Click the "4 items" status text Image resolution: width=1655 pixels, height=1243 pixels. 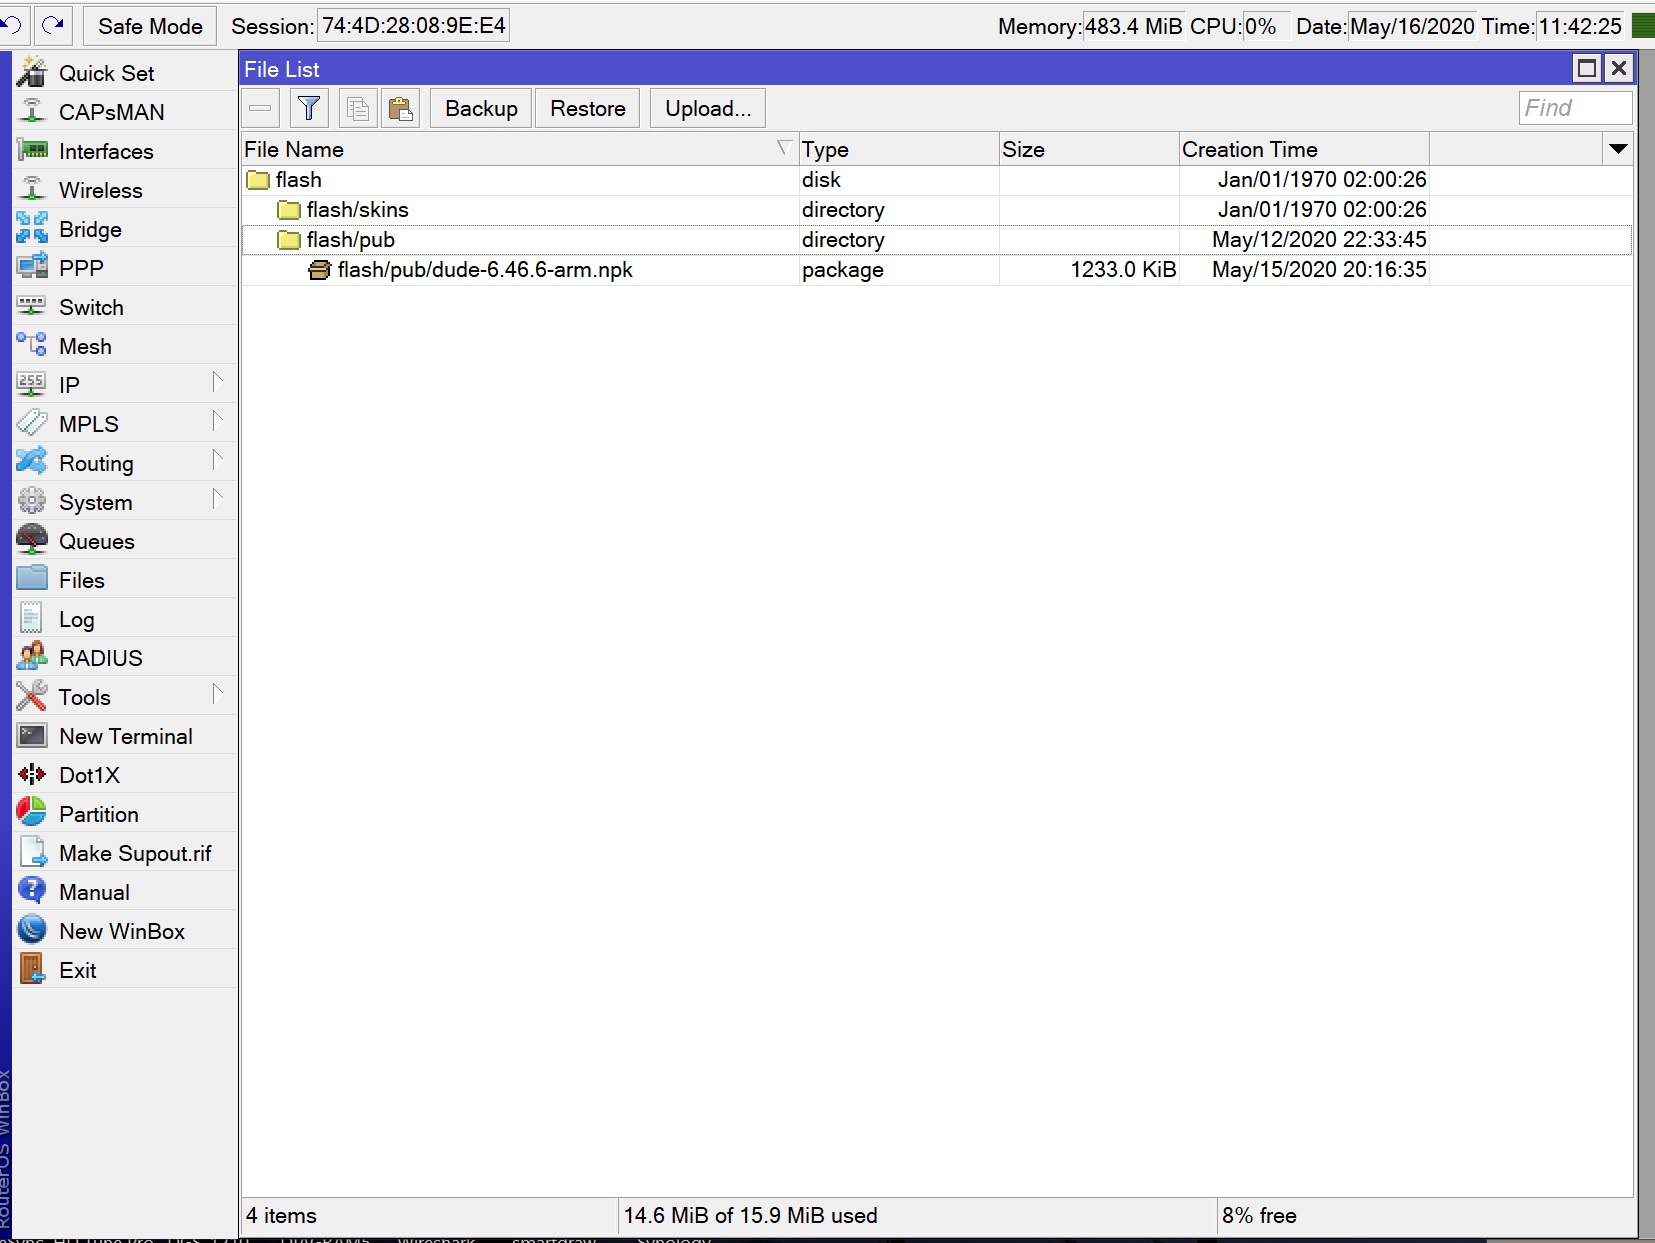[281, 1215]
